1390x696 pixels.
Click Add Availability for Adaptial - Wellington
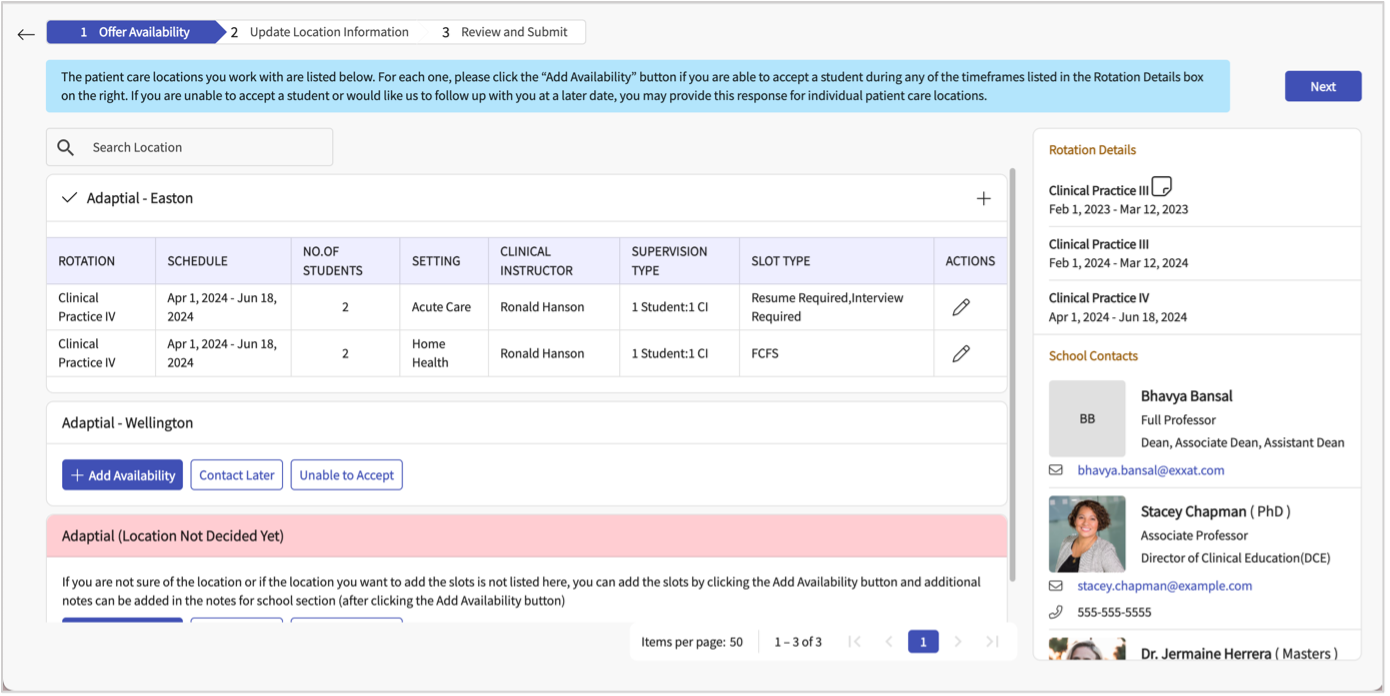(122, 475)
